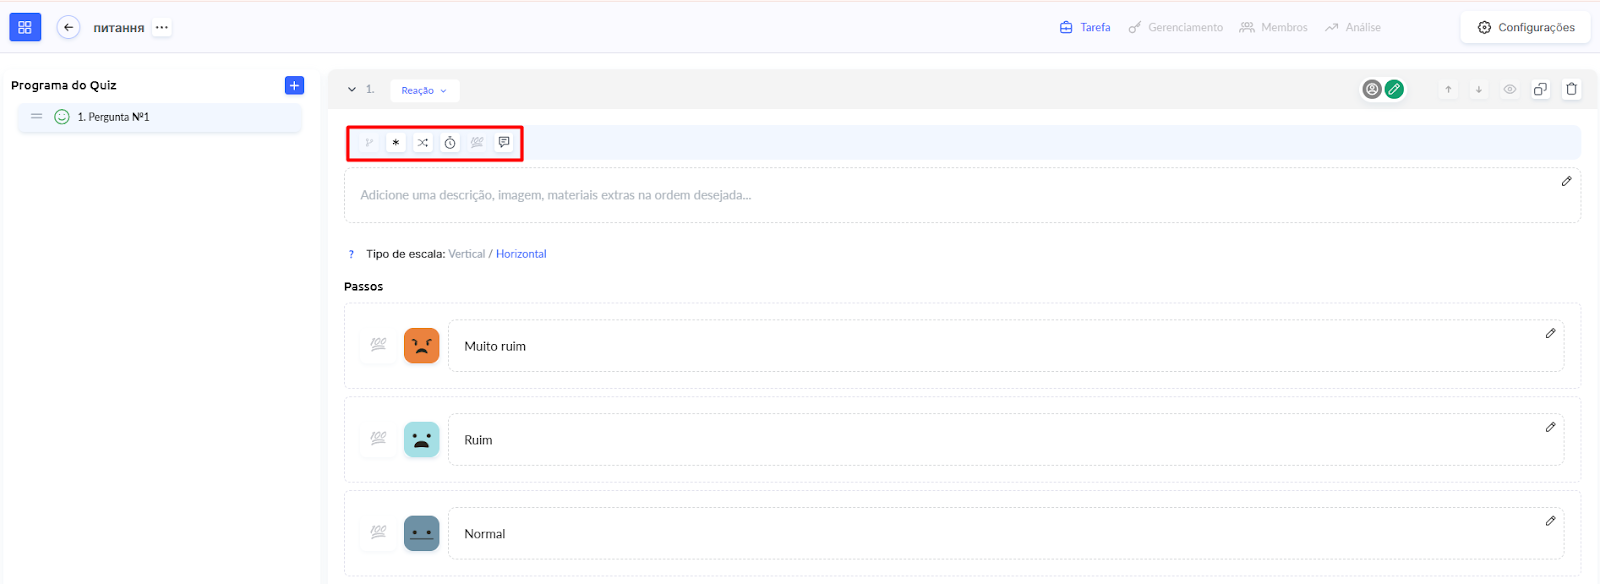
Task: Toggle the required asterisk option
Action: (396, 143)
